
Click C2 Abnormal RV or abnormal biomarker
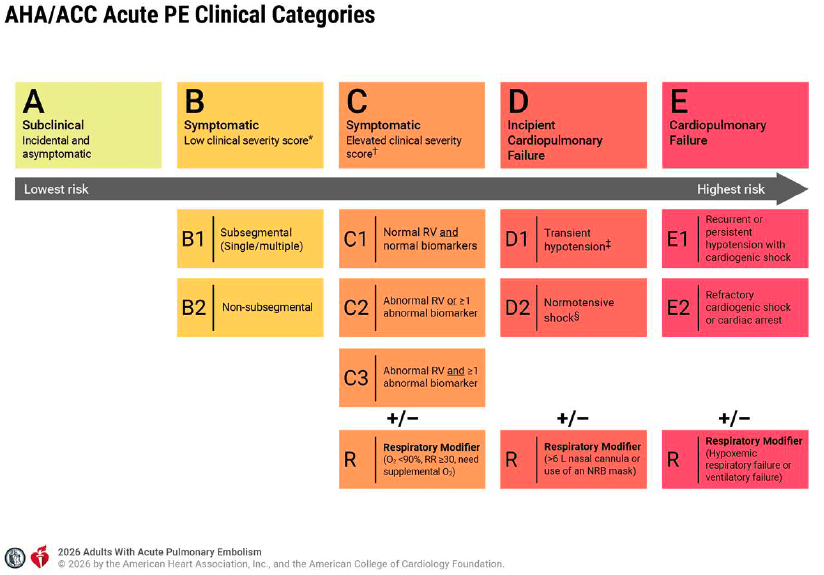pos(412,307)
